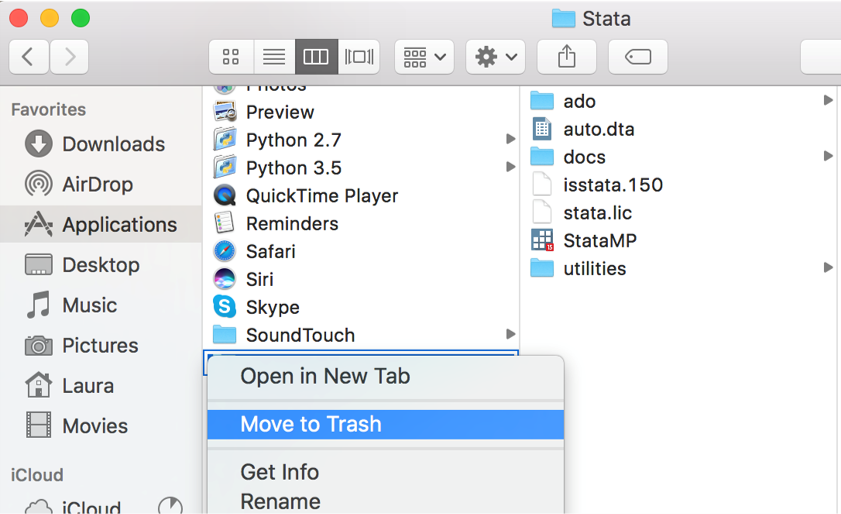Screen dimensions: 841x514
Task: Switch to cover flow view
Action: (359, 56)
